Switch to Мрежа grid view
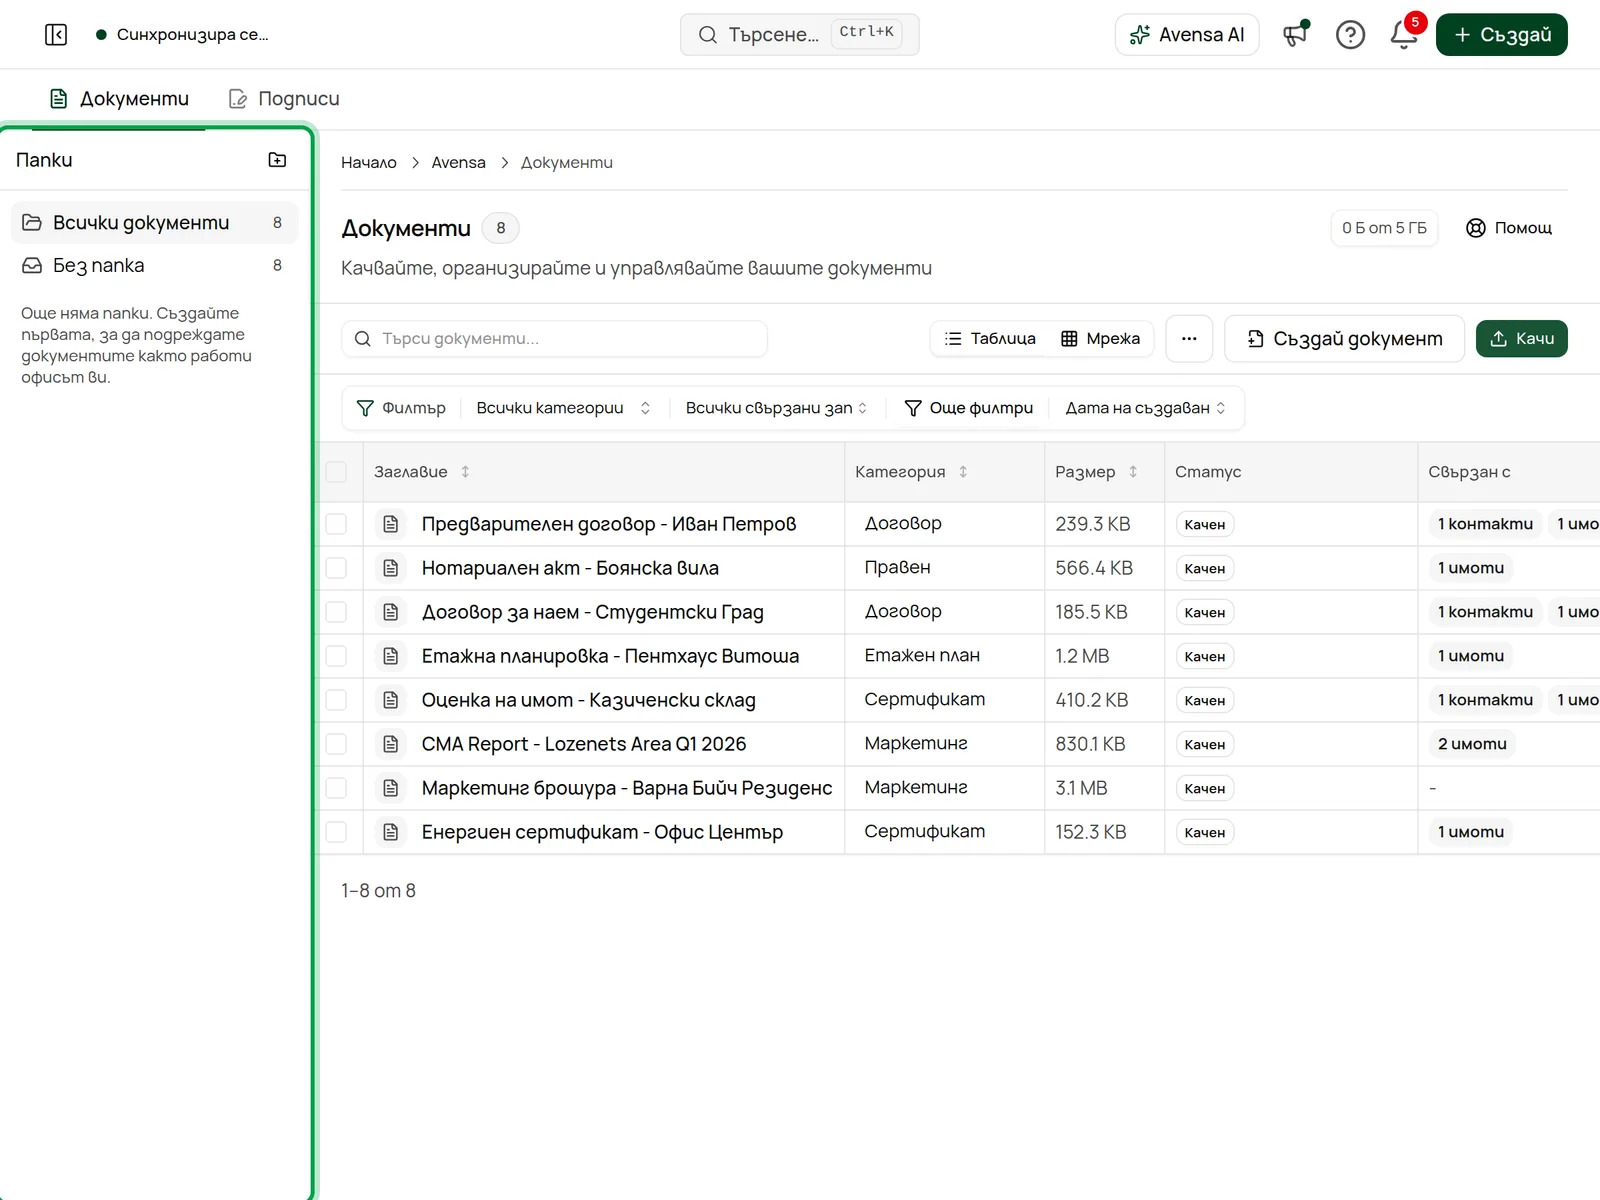Screen dimensions: 1600x1200 click(1101, 339)
